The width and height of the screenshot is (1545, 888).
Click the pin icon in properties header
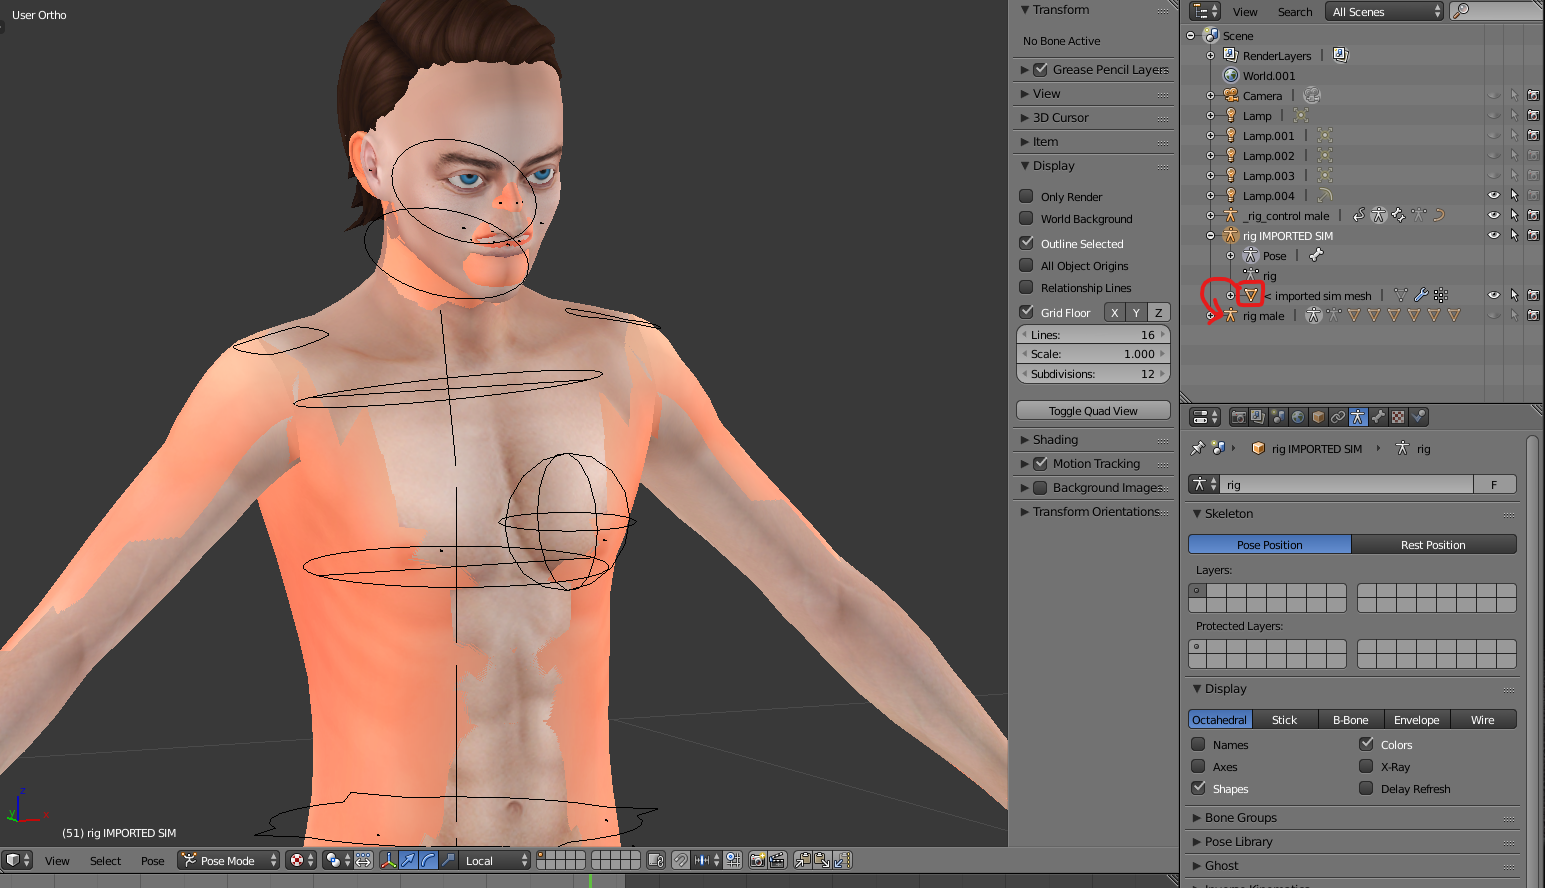1198,448
